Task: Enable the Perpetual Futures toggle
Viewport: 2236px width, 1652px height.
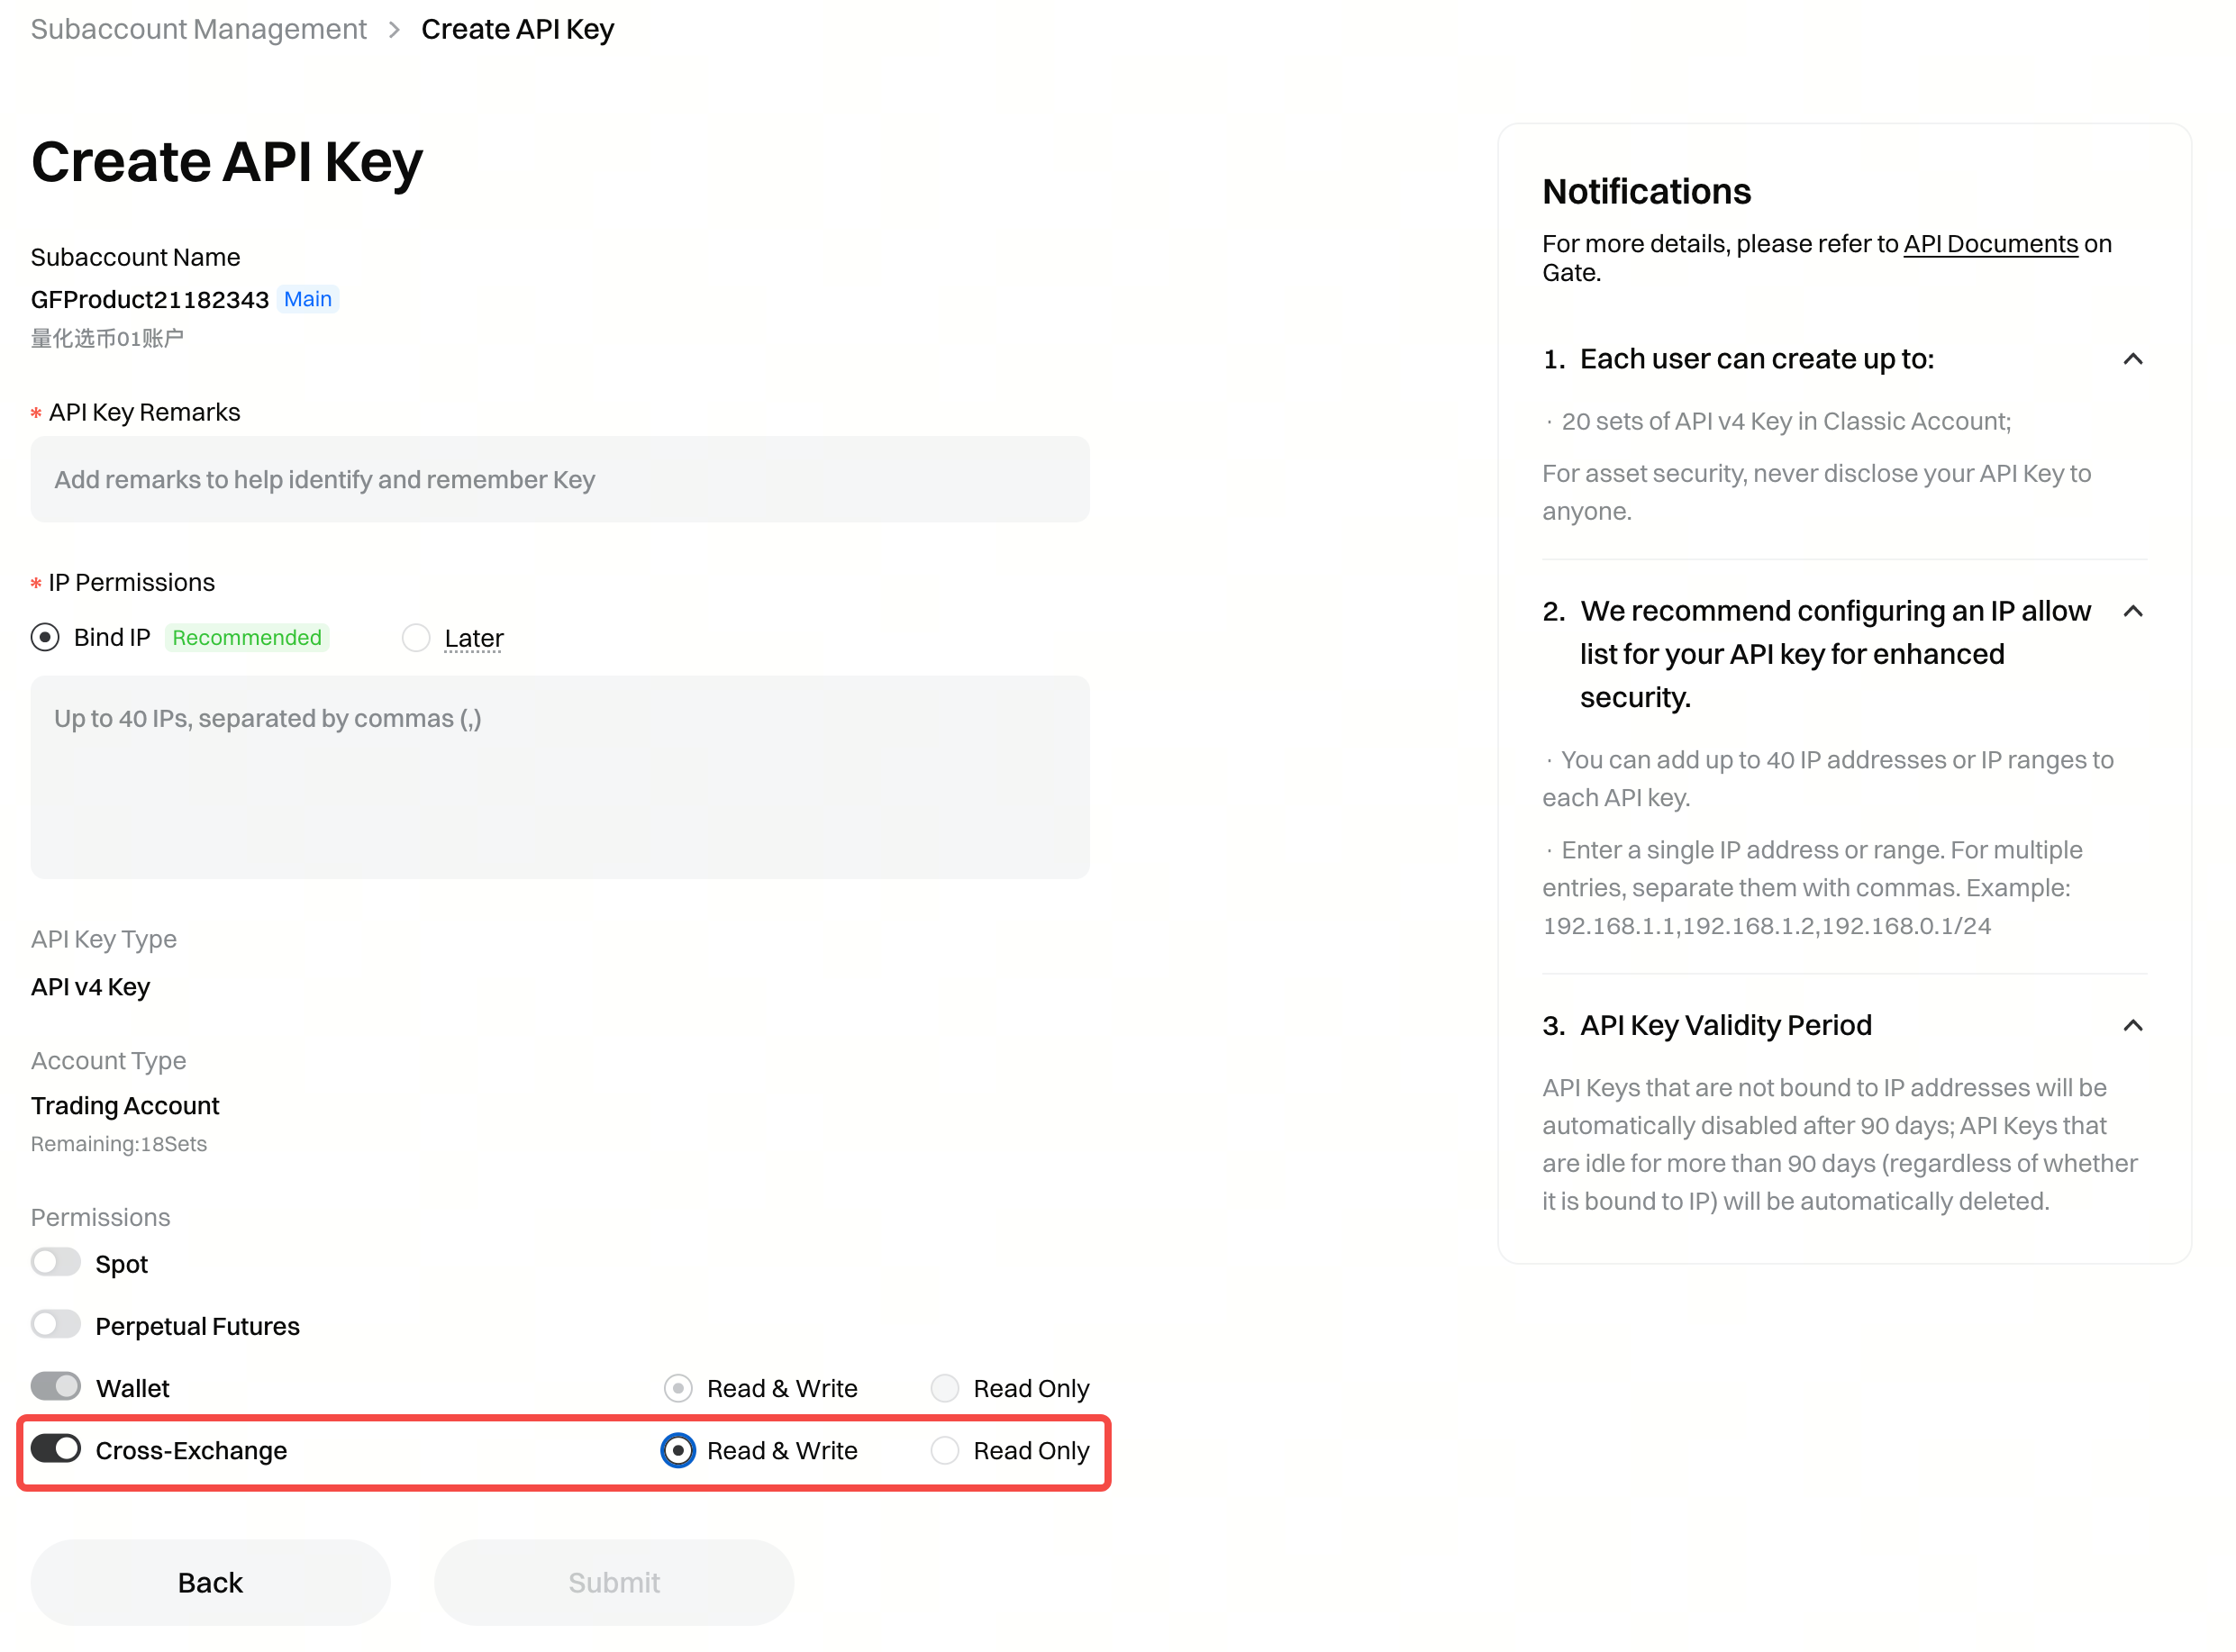Action: tap(56, 1324)
